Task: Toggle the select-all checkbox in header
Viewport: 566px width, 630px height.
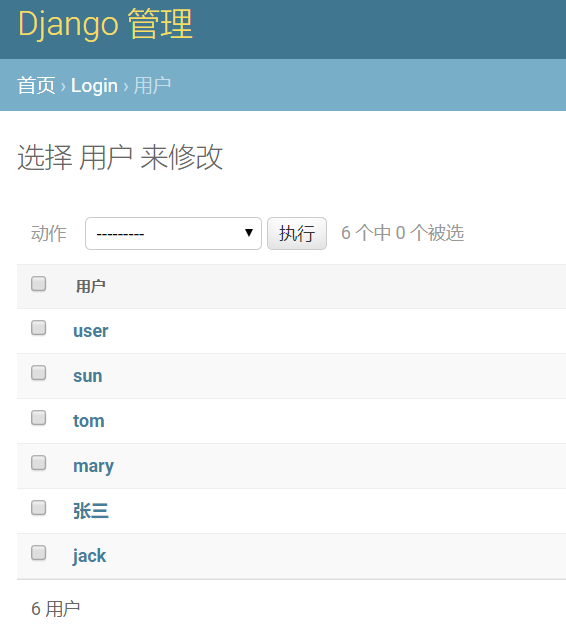Action: click(39, 284)
